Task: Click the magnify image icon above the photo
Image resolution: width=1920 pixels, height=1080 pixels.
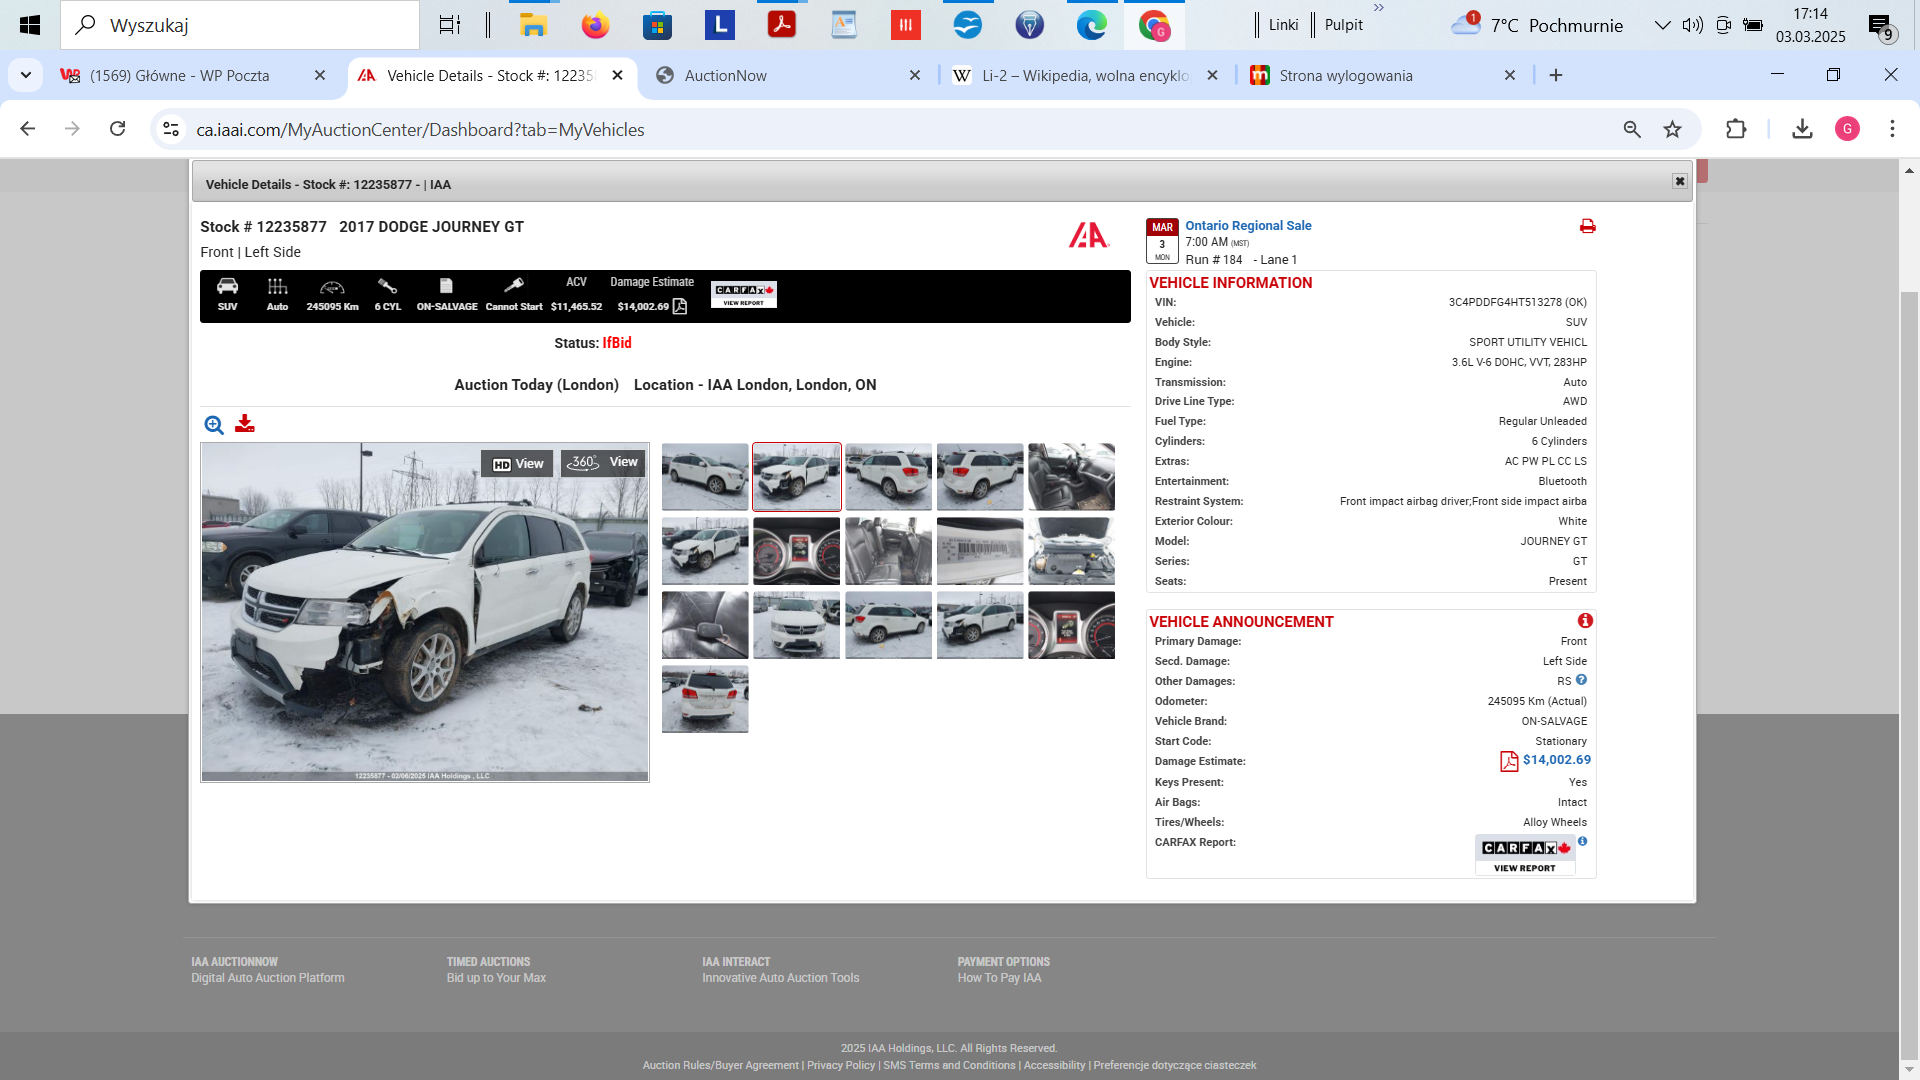Action: click(214, 425)
